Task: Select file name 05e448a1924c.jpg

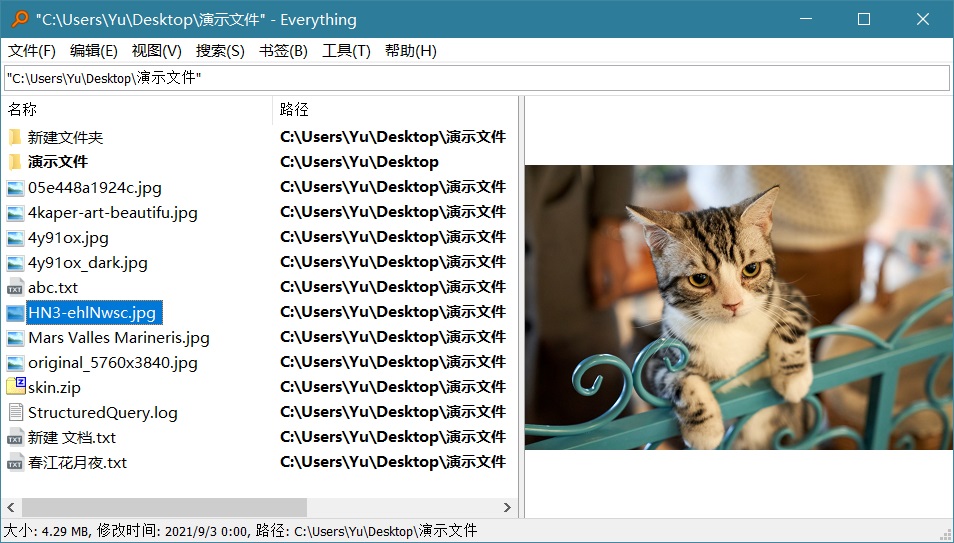Action: (95, 188)
